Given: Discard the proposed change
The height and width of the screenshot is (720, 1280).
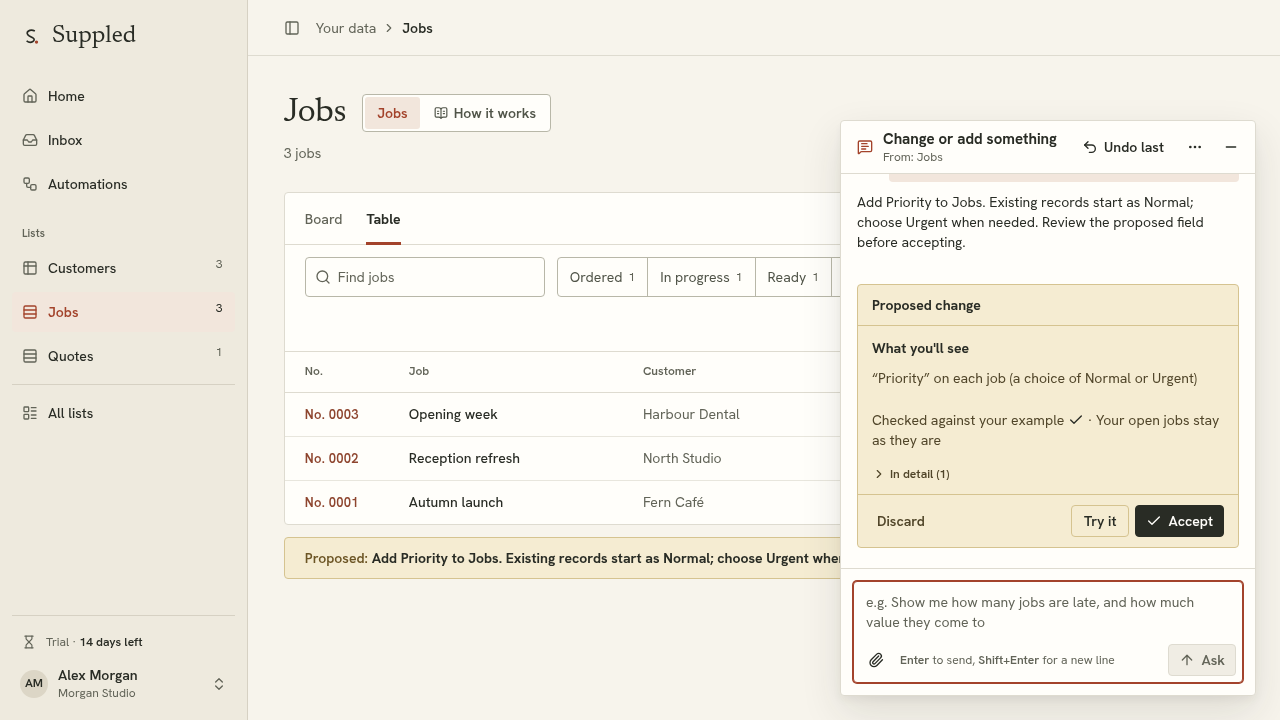Looking at the screenshot, I should click(x=901, y=521).
